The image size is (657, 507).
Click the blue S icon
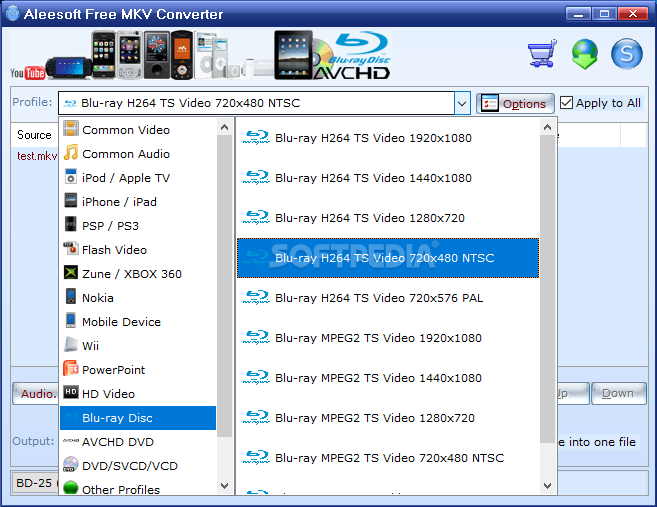pyautogui.click(x=626, y=54)
